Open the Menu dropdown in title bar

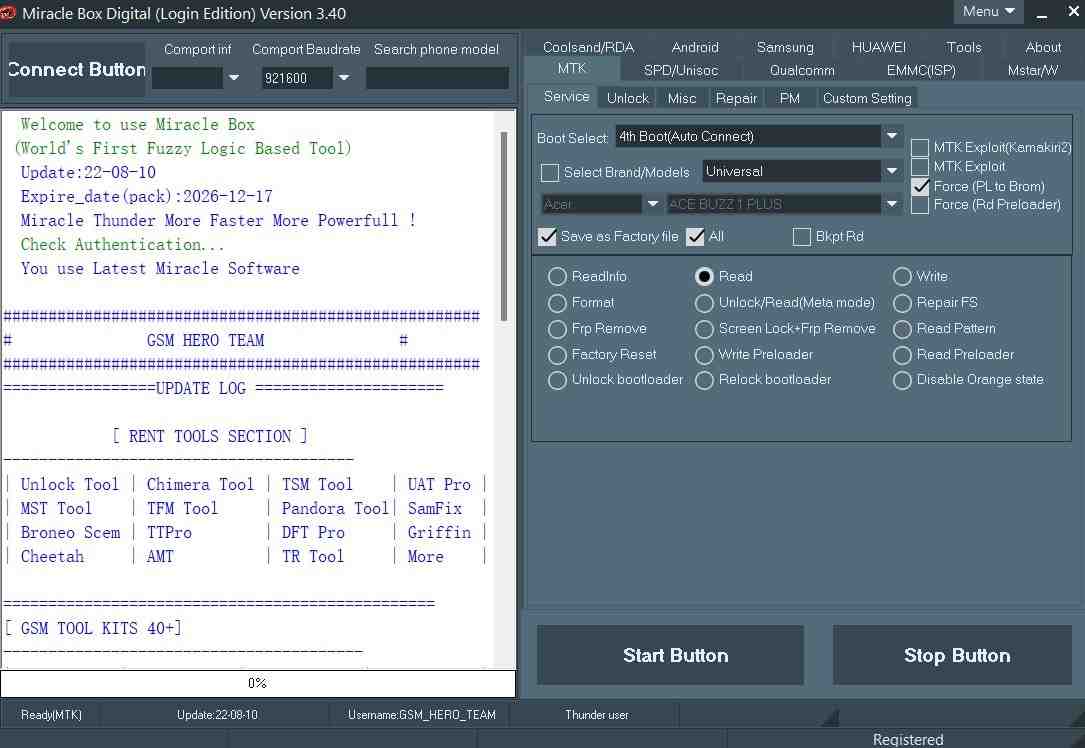tap(989, 12)
